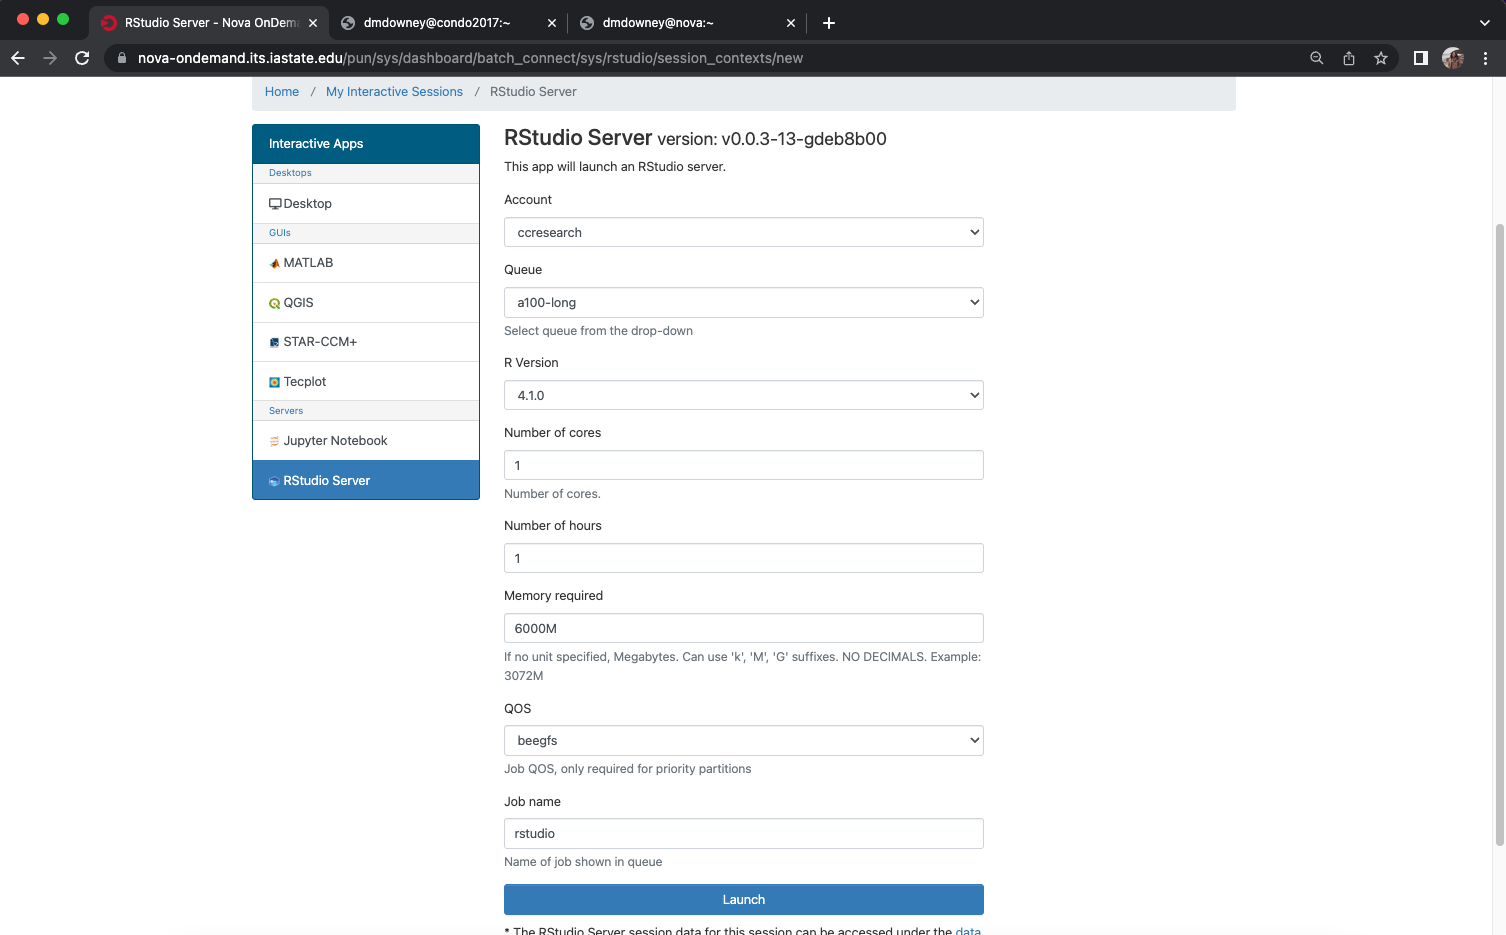This screenshot has width=1506, height=935.
Task: Select MATLAB in Interactive Apps
Action: pos(366,263)
